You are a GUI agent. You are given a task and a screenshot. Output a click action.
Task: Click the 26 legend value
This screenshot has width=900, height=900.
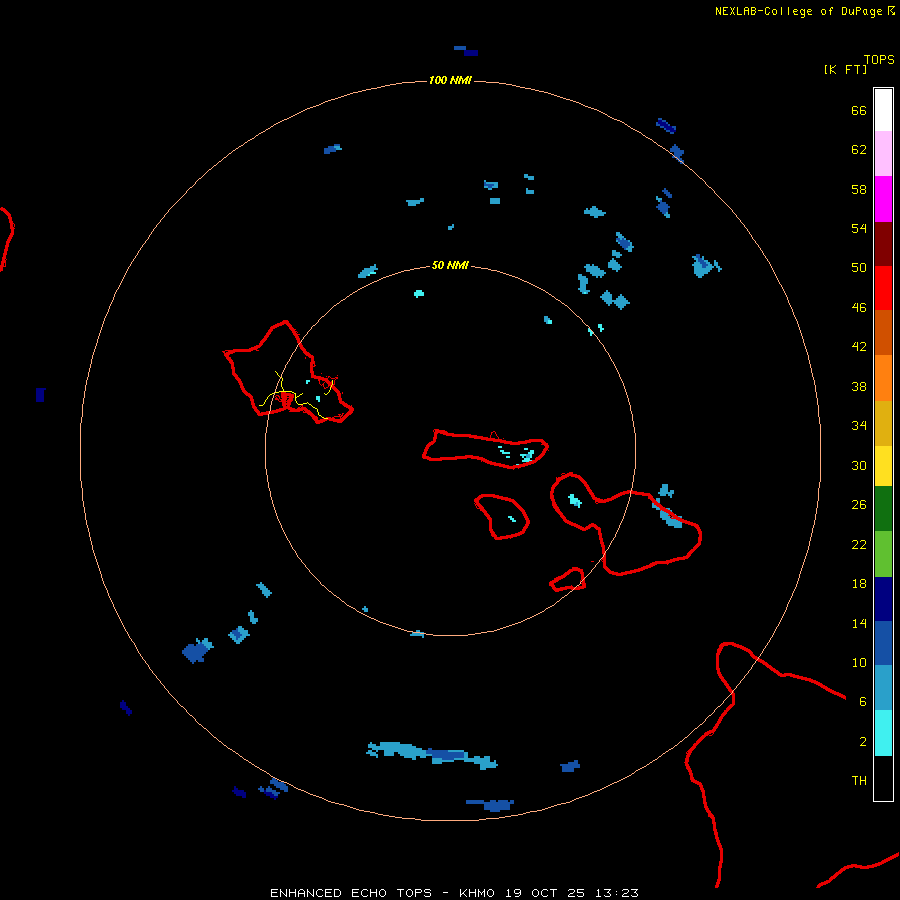tap(859, 505)
